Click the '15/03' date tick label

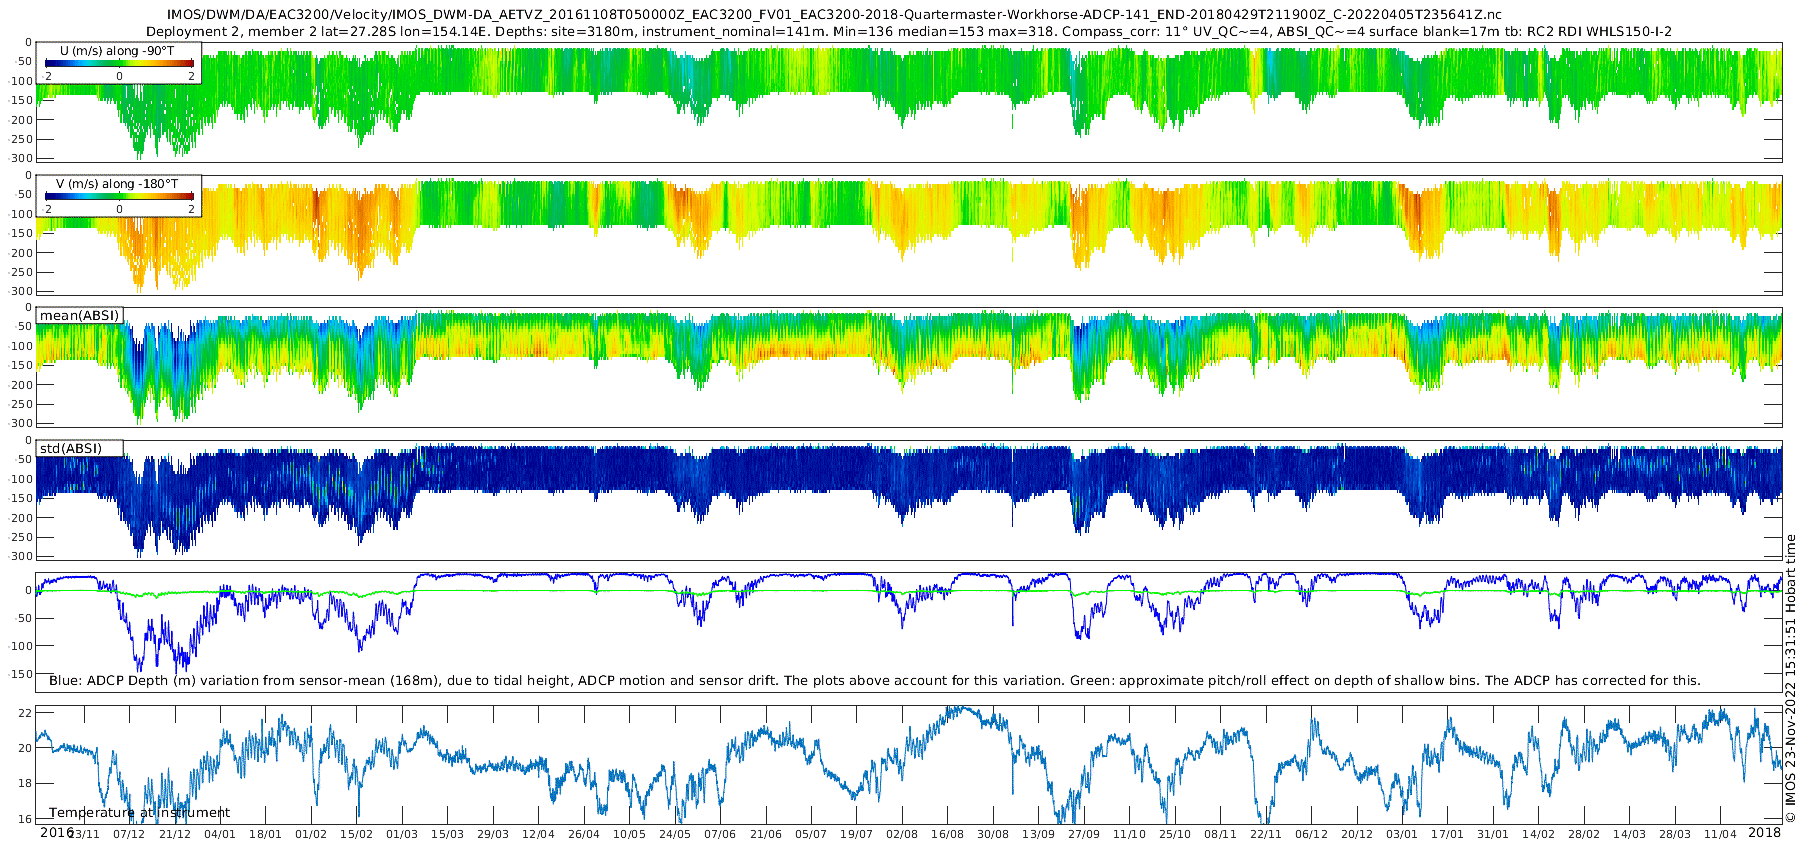point(447,834)
